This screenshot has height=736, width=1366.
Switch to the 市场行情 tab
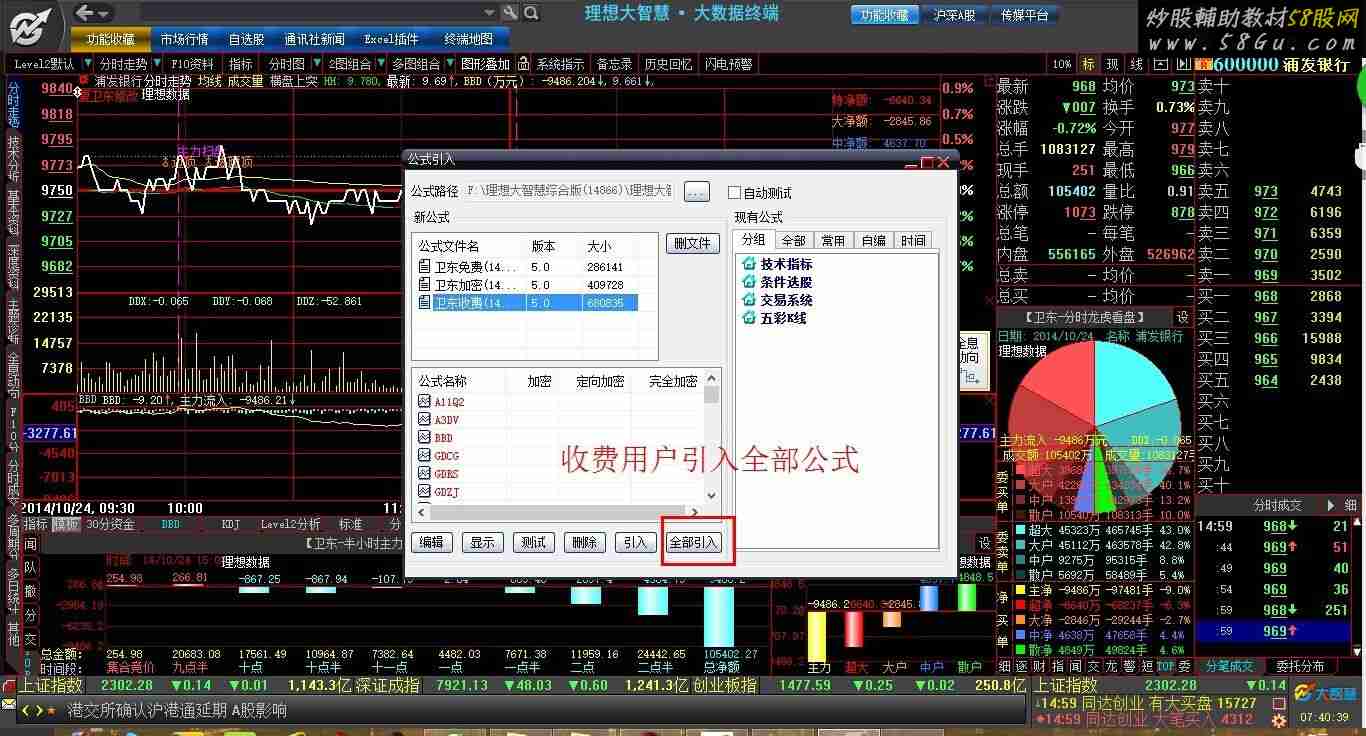click(184, 39)
